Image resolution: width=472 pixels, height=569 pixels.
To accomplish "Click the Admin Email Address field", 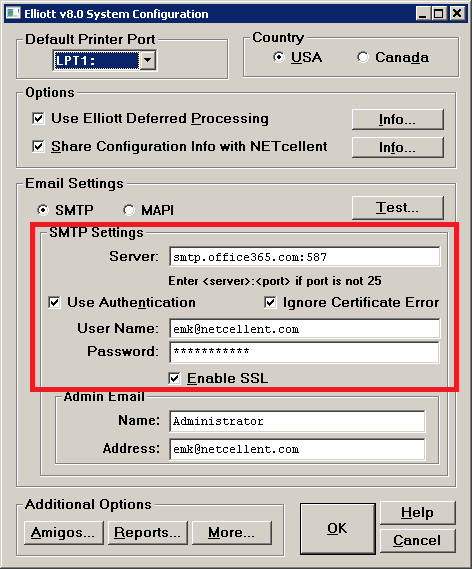I will coord(297,449).
